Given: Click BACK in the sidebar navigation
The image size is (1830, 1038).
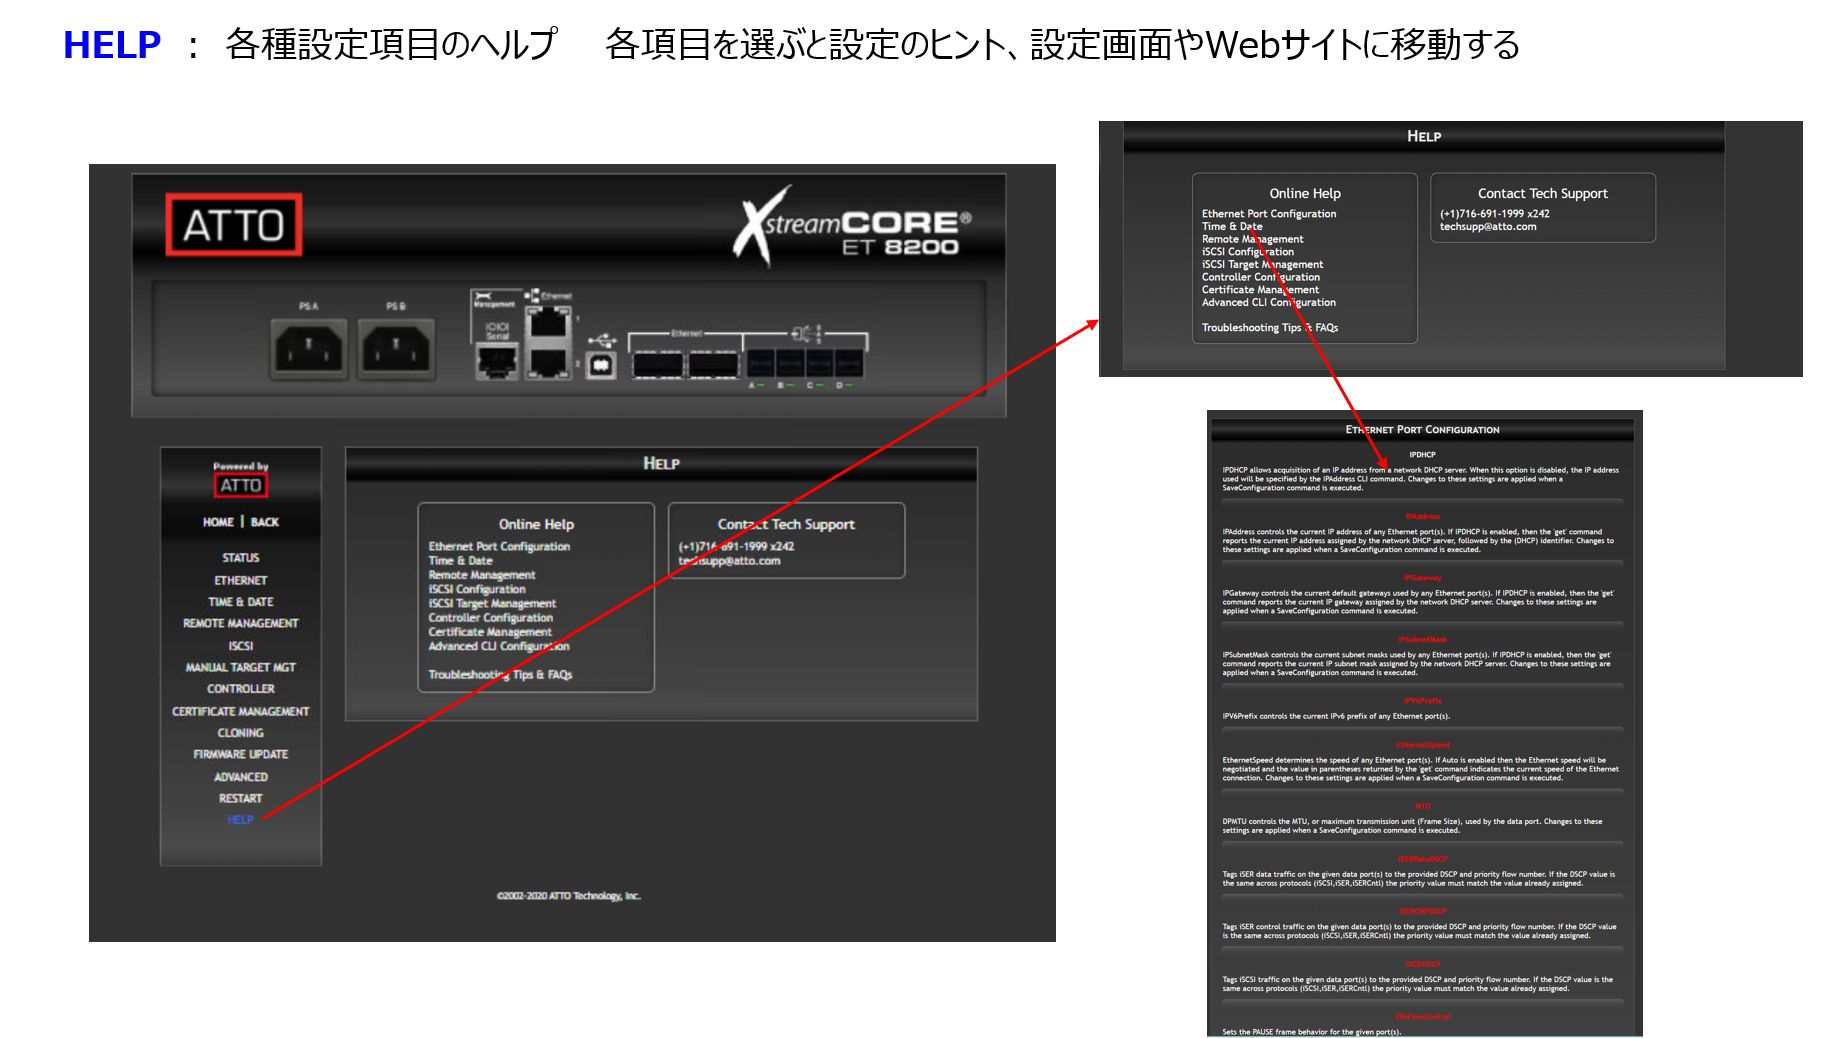Looking at the screenshot, I should point(265,522).
